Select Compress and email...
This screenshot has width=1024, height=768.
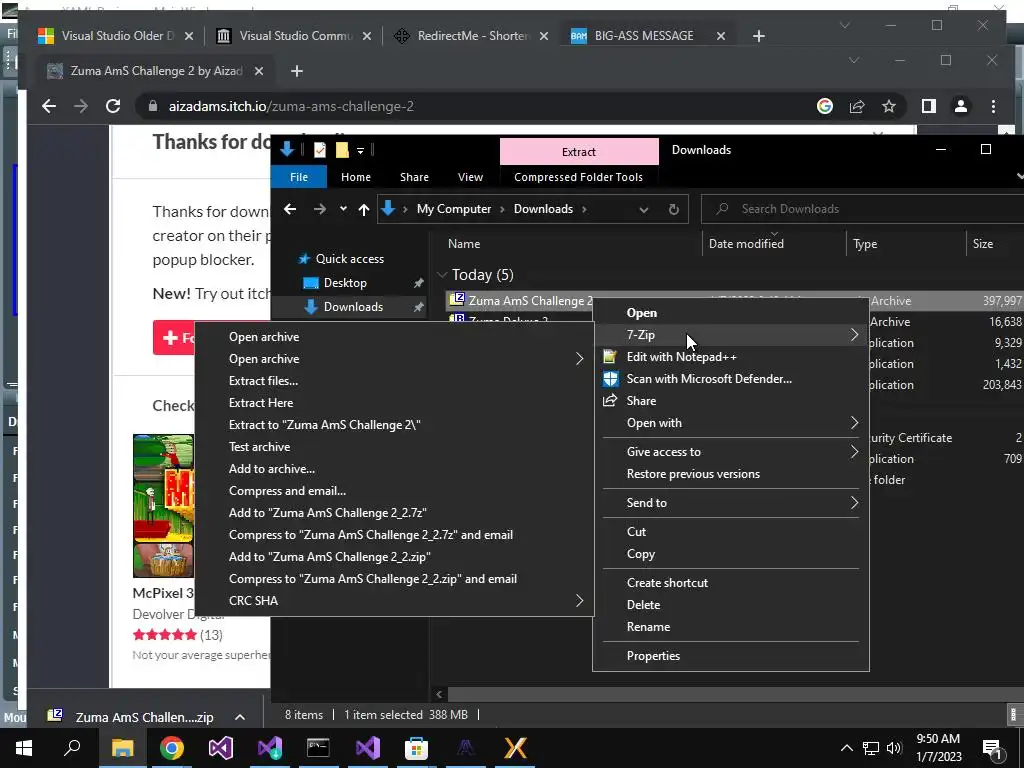[394, 491]
